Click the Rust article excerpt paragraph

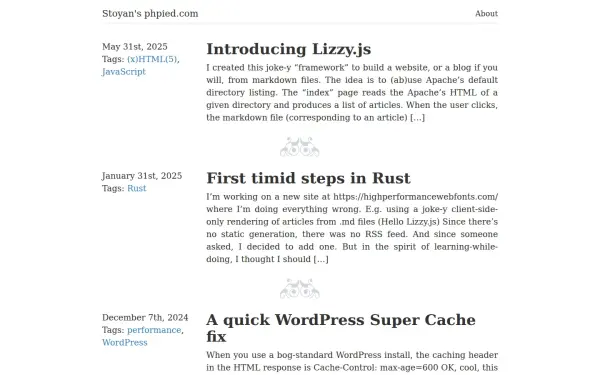(x=352, y=228)
